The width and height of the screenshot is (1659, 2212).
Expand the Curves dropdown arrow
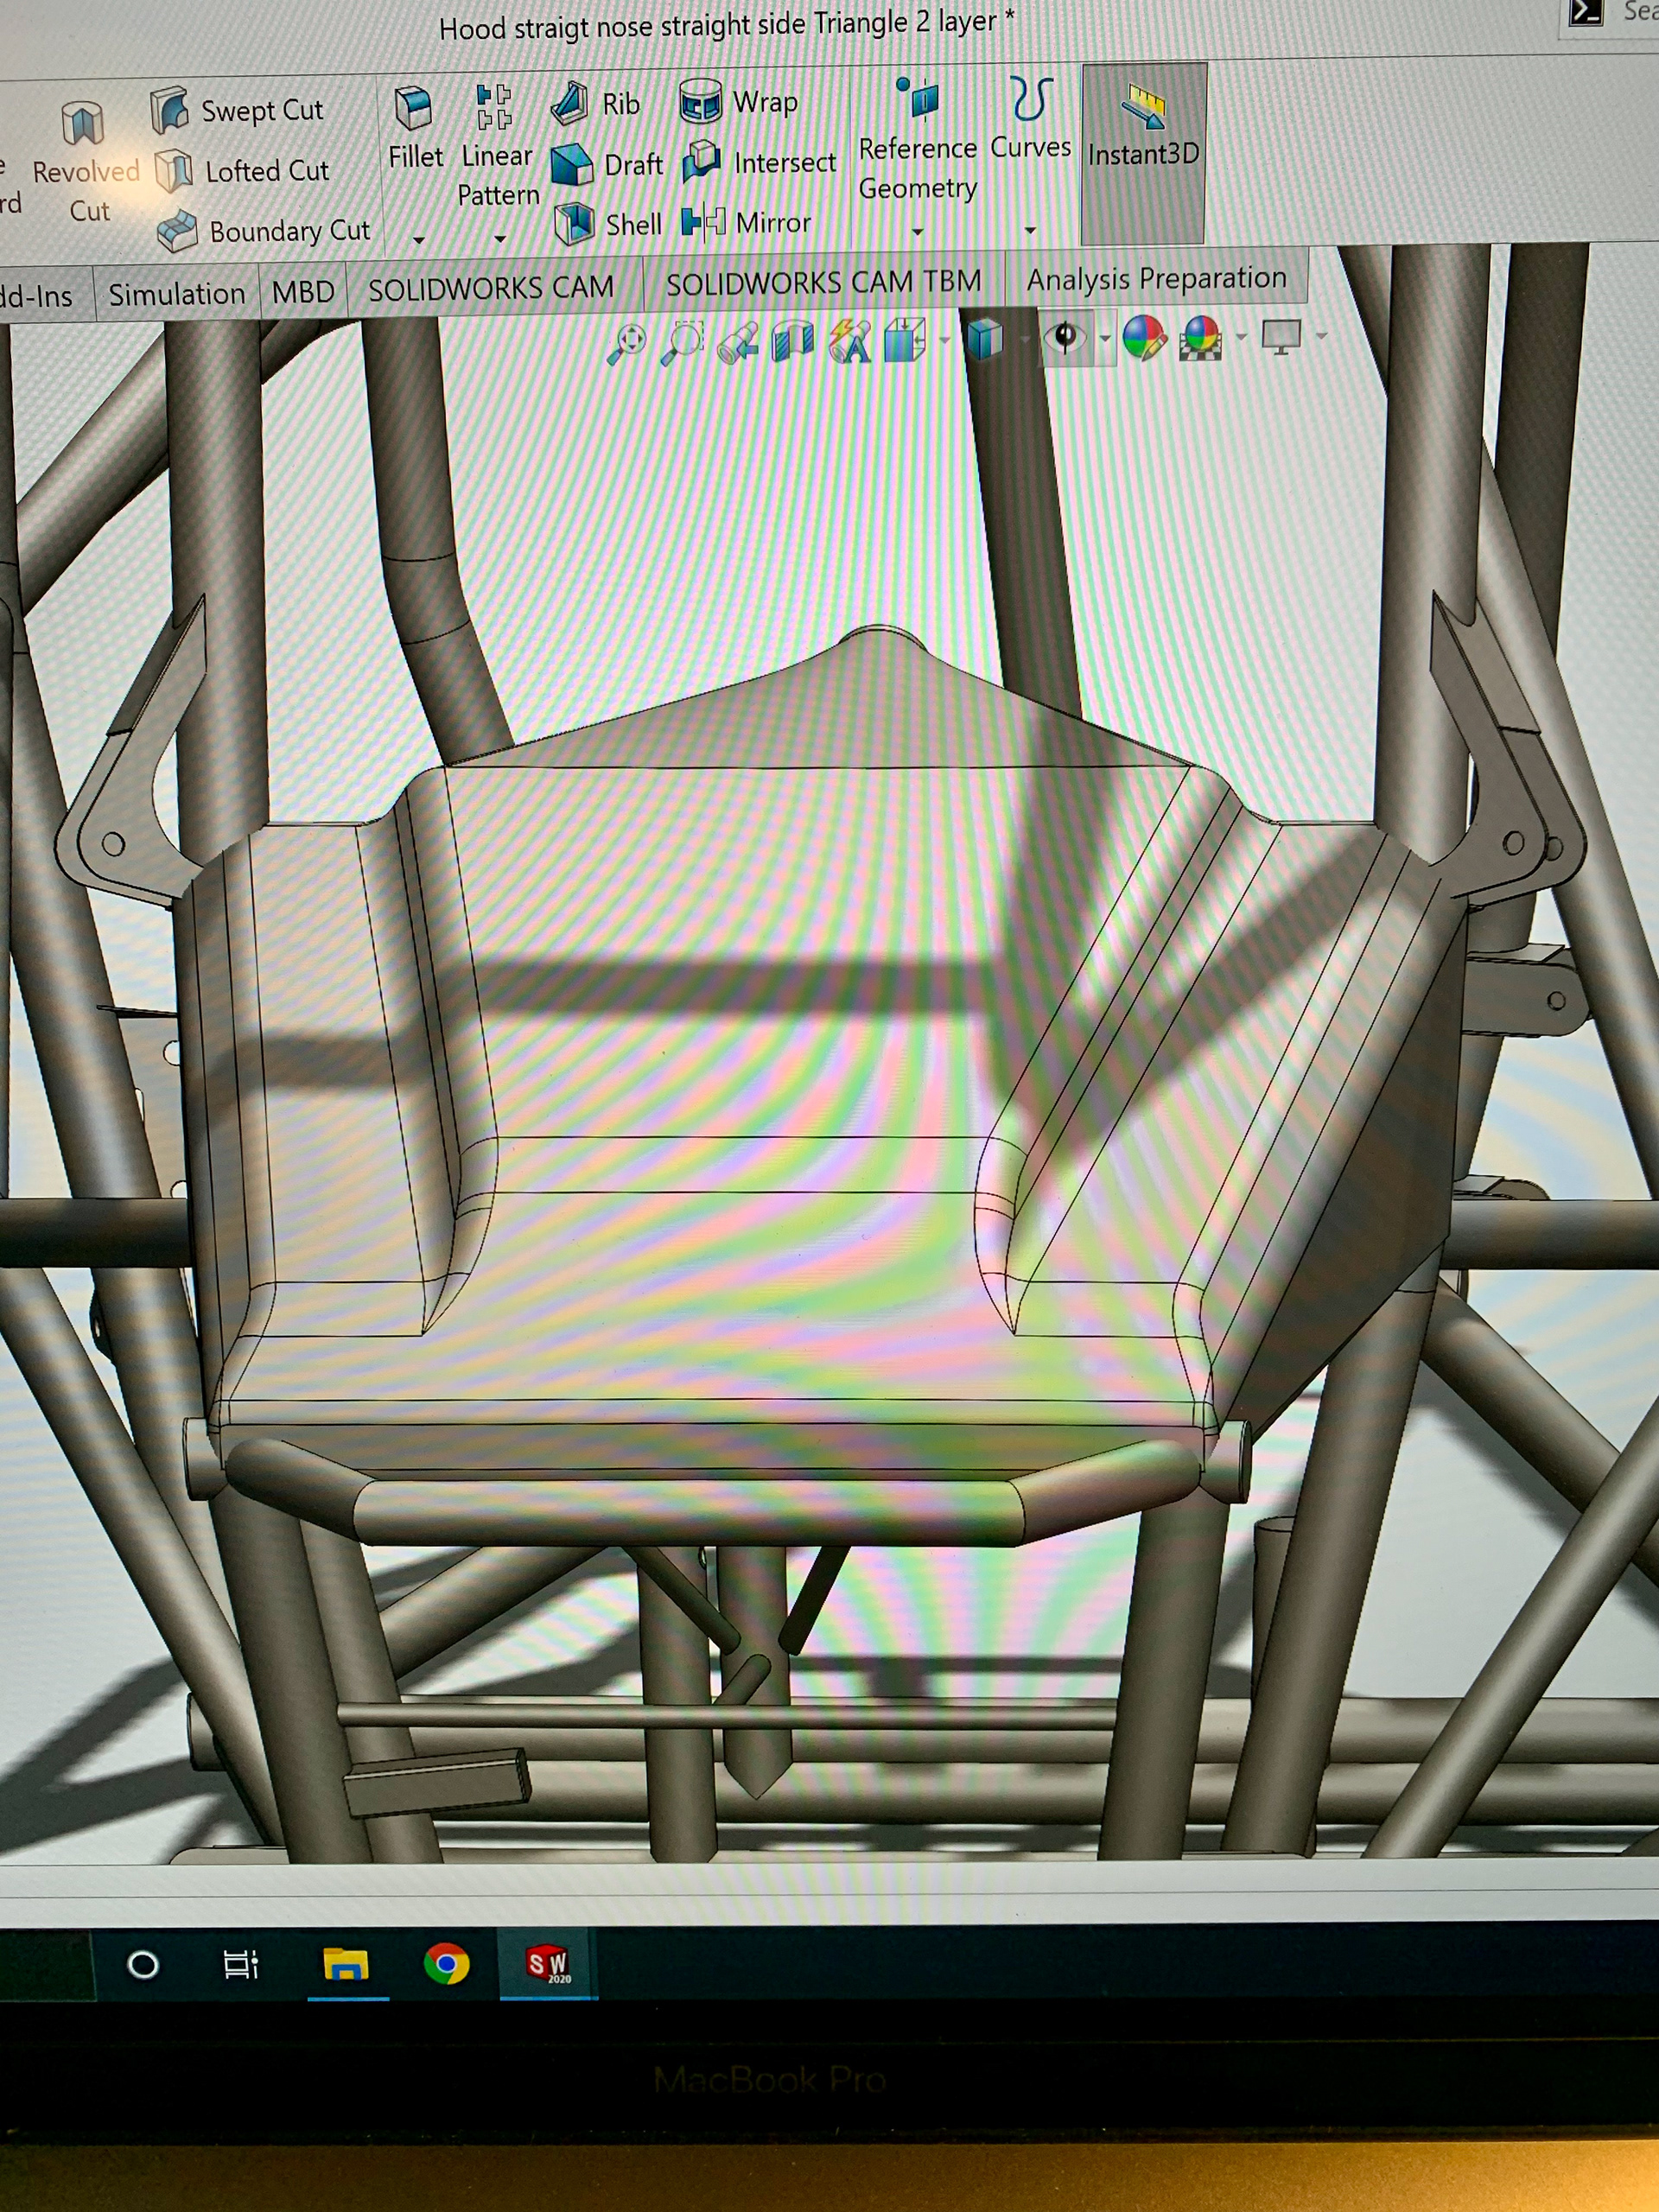coord(1030,231)
